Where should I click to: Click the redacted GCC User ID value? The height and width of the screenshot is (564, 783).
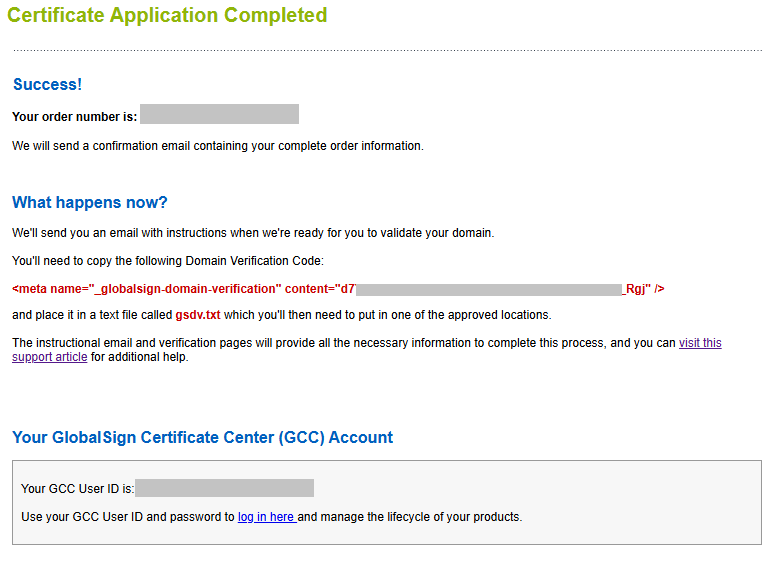coord(224,488)
